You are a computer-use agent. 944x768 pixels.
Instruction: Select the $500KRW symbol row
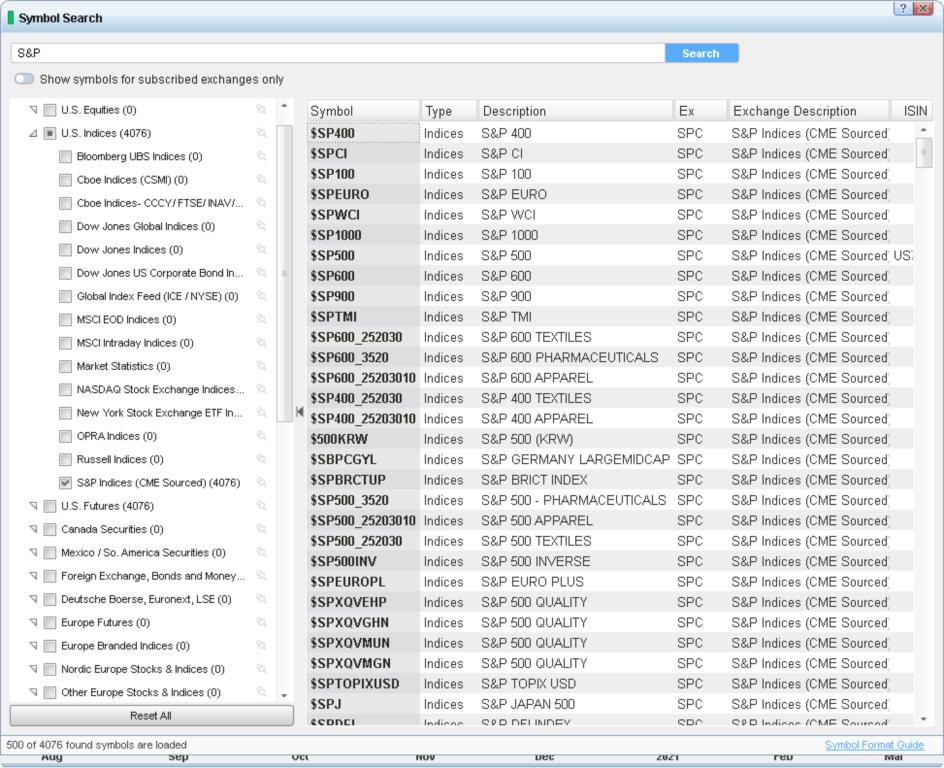(x=610, y=439)
